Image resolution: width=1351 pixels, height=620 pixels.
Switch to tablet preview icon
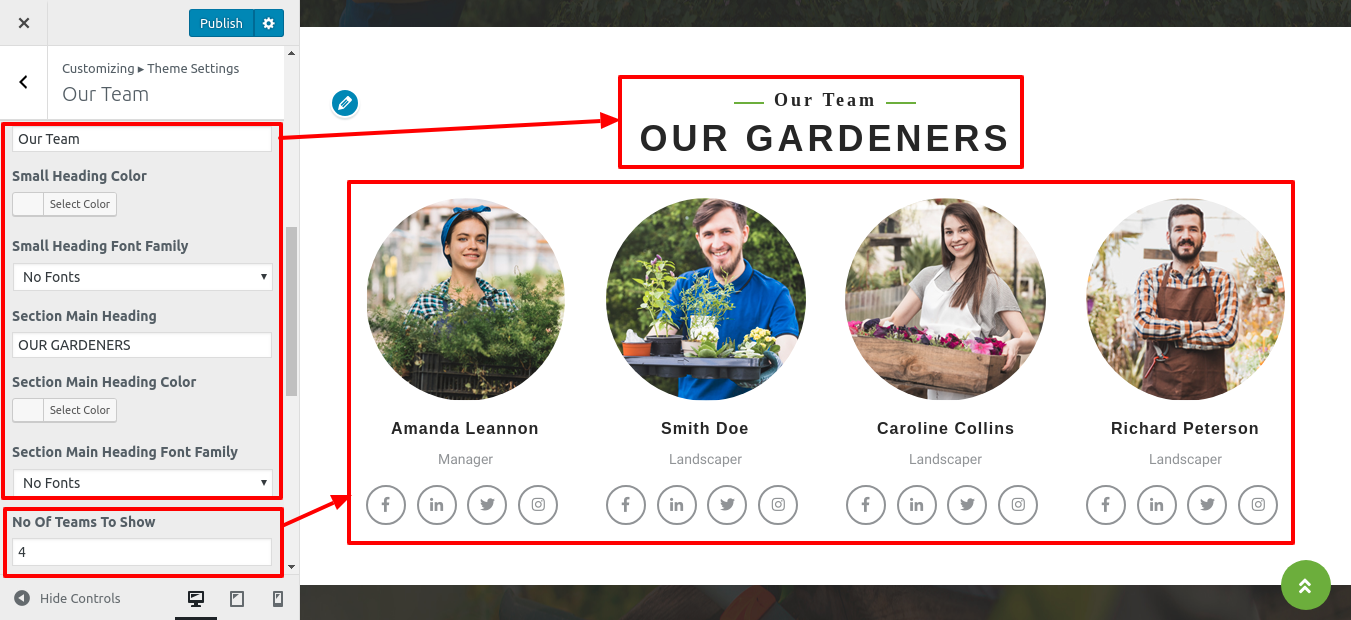pyautogui.click(x=237, y=599)
